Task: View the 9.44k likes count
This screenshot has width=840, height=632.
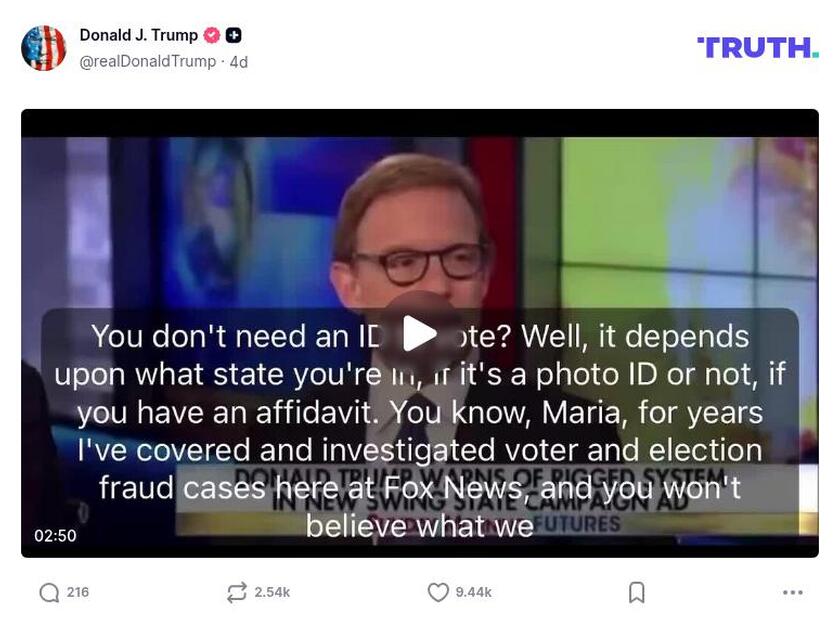Action: click(474, 592)
